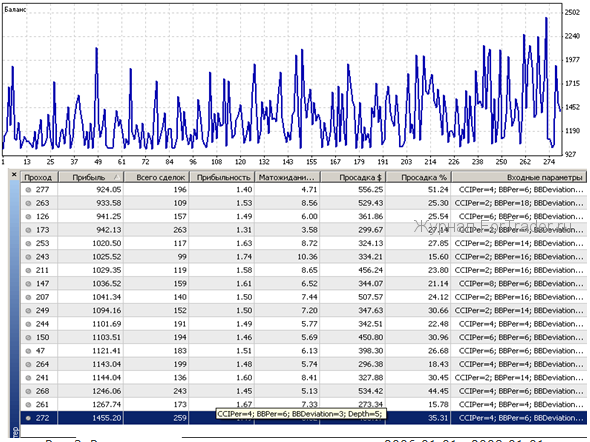
Task: Click the trade count 99
Action: point(182,257)
